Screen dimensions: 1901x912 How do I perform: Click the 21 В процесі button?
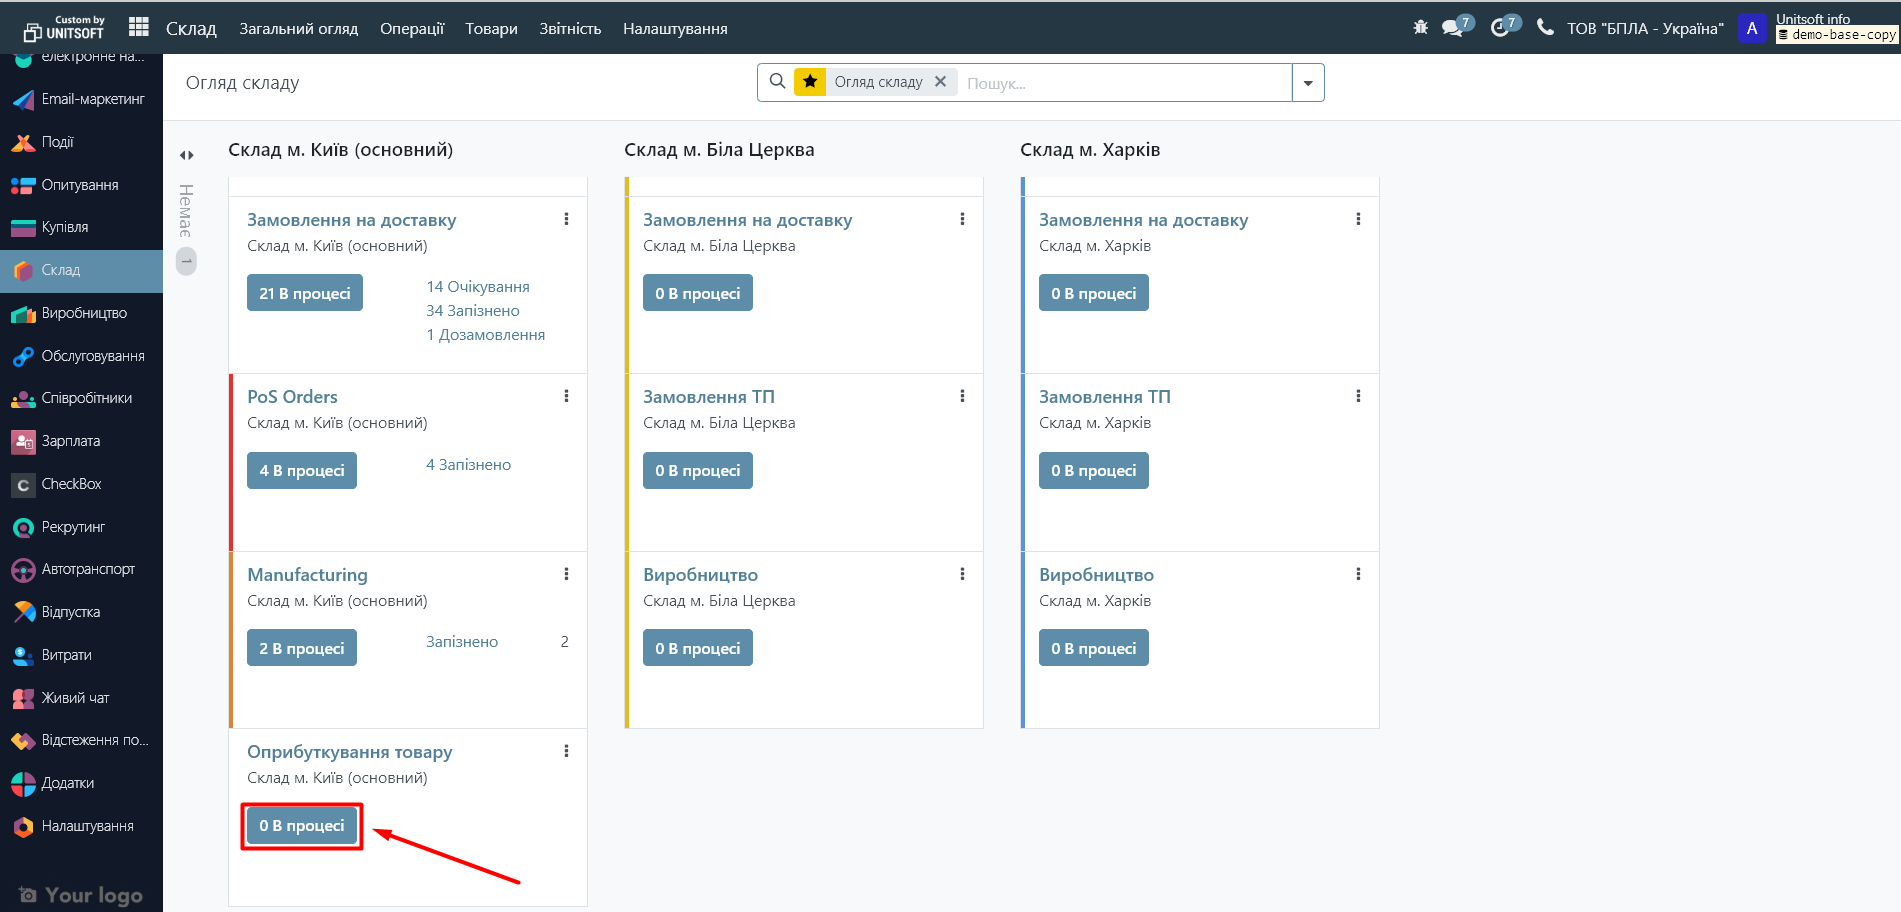pos(304,293)
